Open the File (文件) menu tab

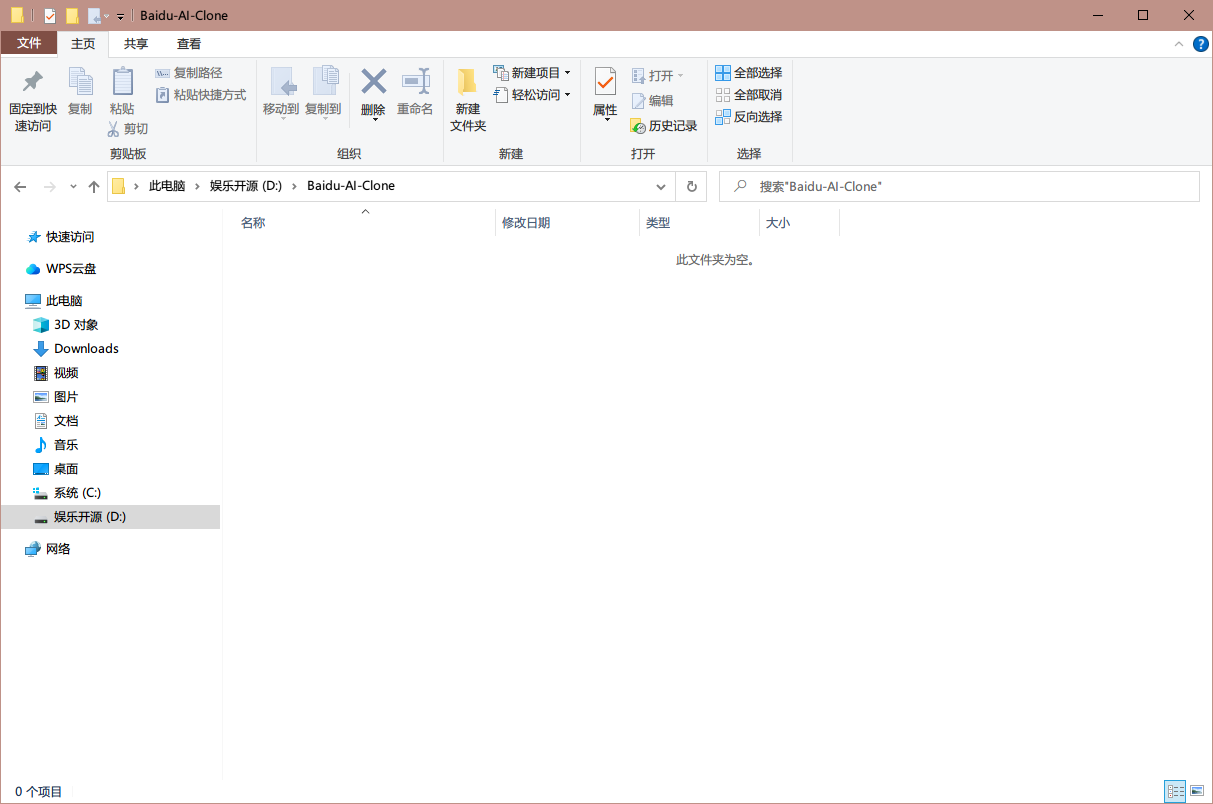click(29, 43)
